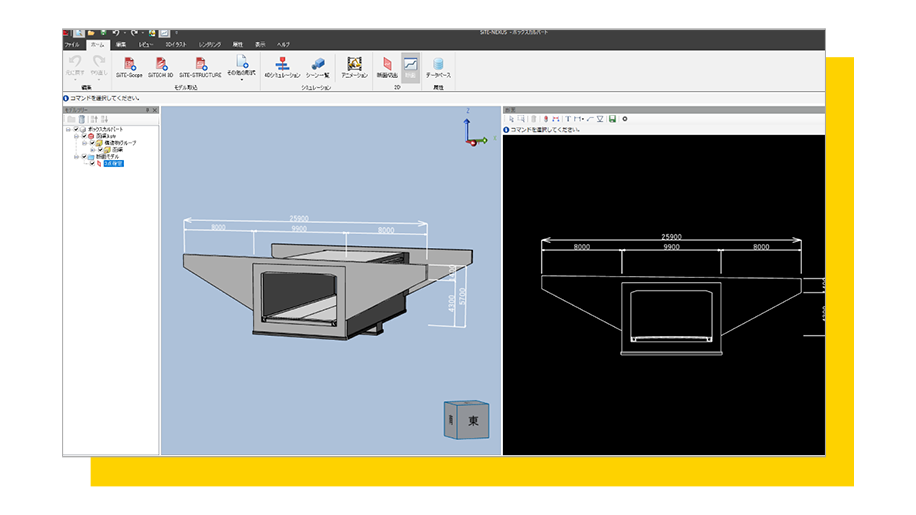Switch to the ヘルプ ribbon tab
Viewport: 916px width, 515px height.
[284, 45]
